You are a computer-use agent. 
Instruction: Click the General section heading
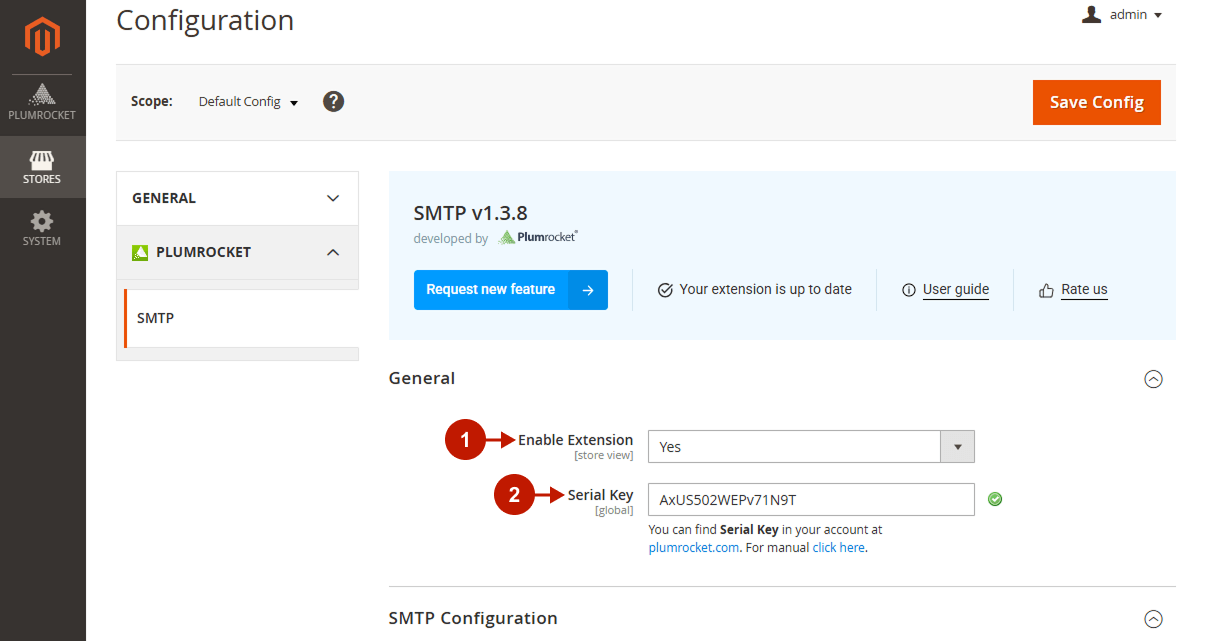[422, 378]
